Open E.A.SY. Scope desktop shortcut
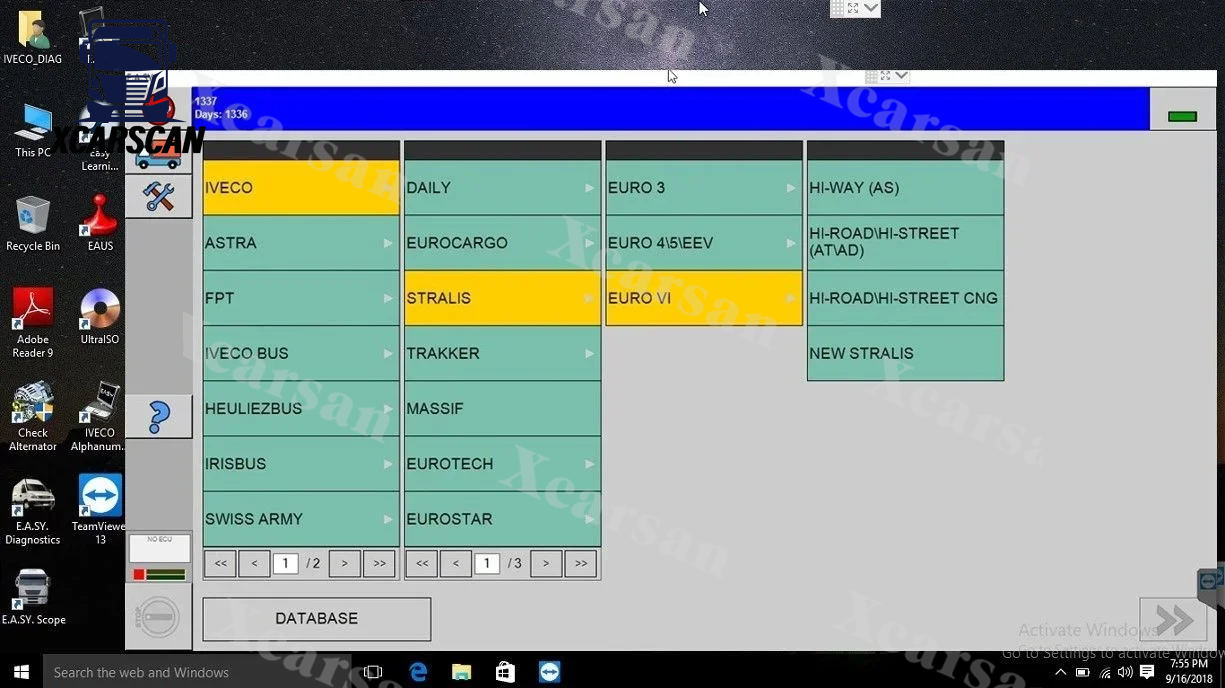 pos(33,597)
